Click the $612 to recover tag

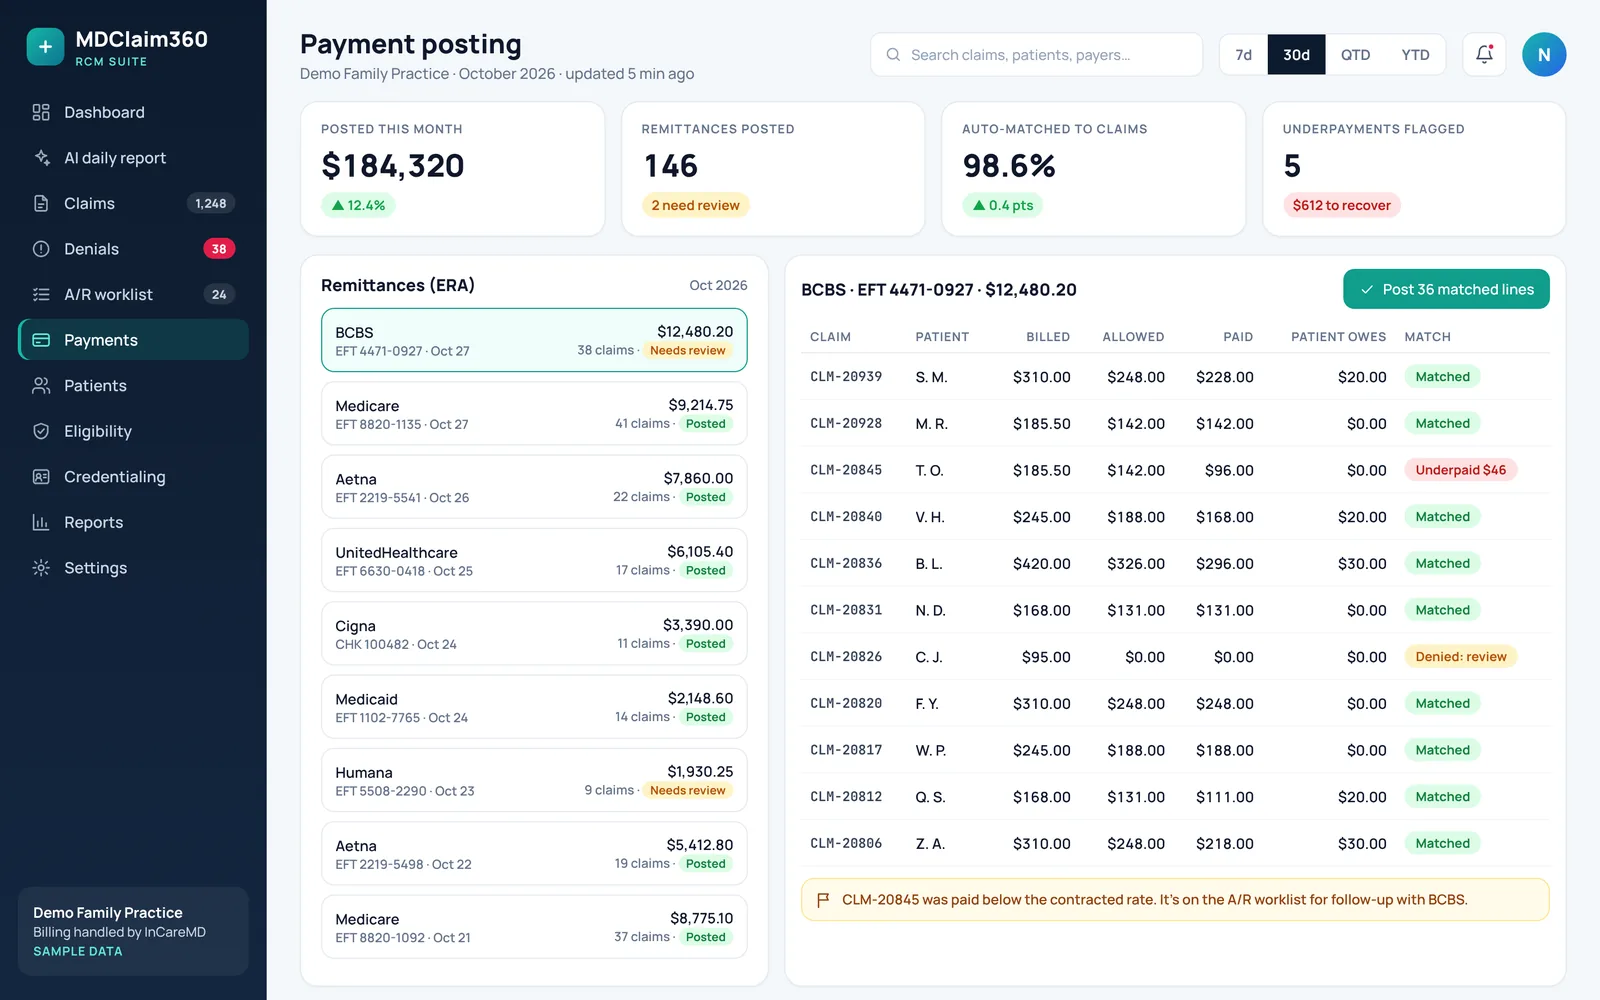[x=1341, y=205]
